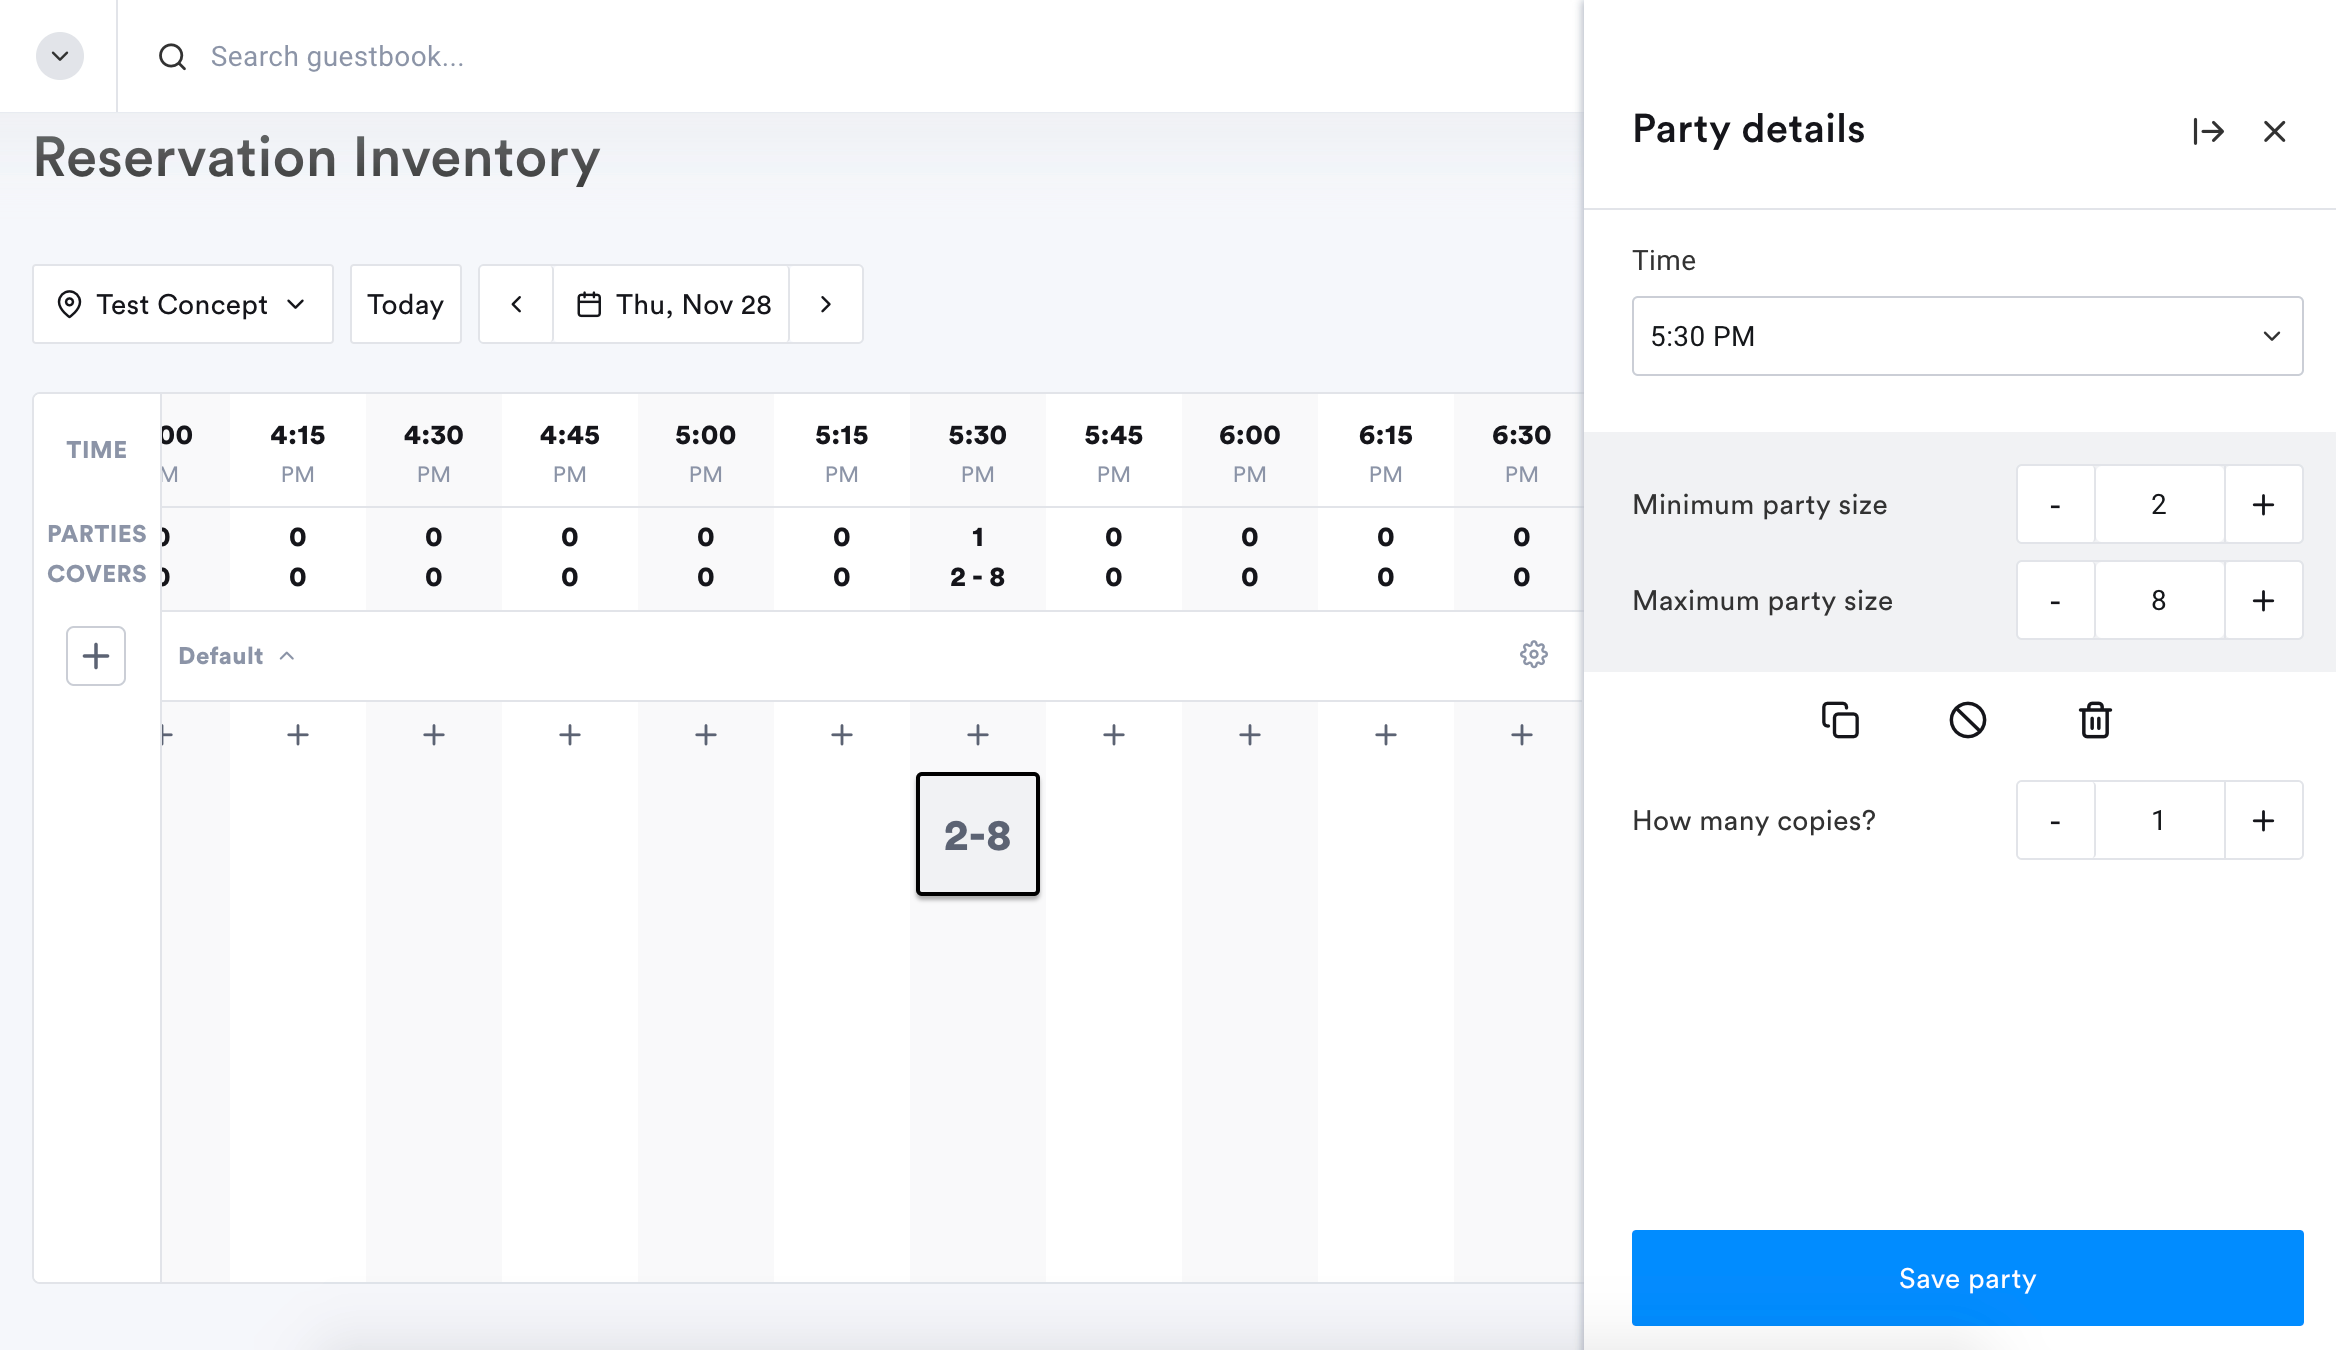The width and height of the screenshot is (2336, 1350).
Task: Add a party at 5:45 PM
Action: pyautogui.click(x=1114, y=735)
